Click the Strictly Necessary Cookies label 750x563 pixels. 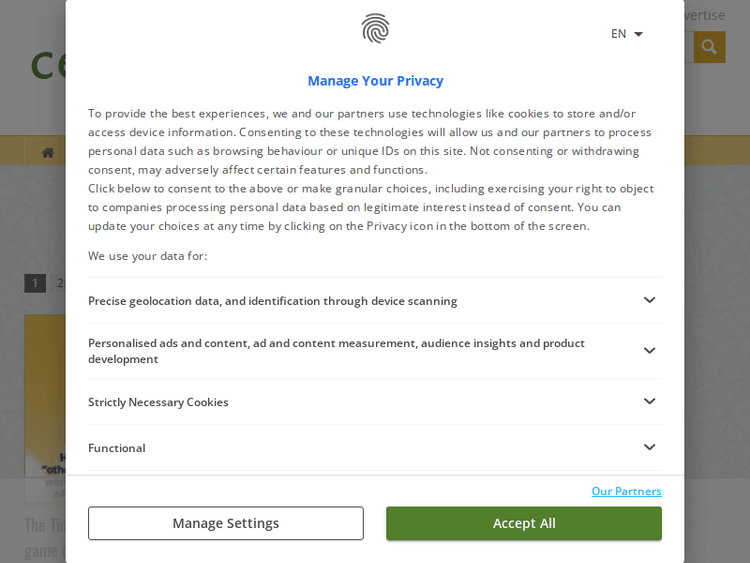click(x=158, y=402)
